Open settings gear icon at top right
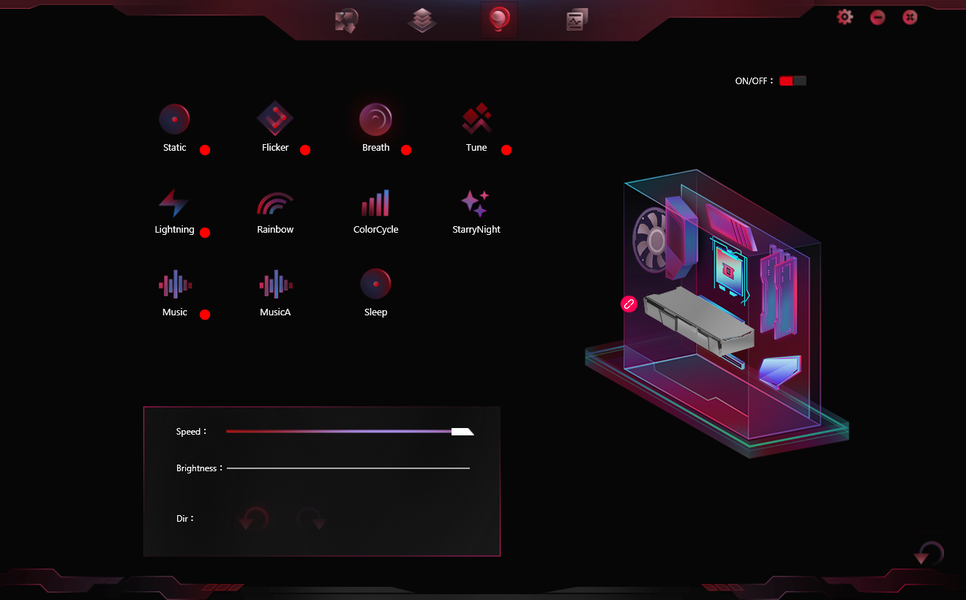 point(845,17)
